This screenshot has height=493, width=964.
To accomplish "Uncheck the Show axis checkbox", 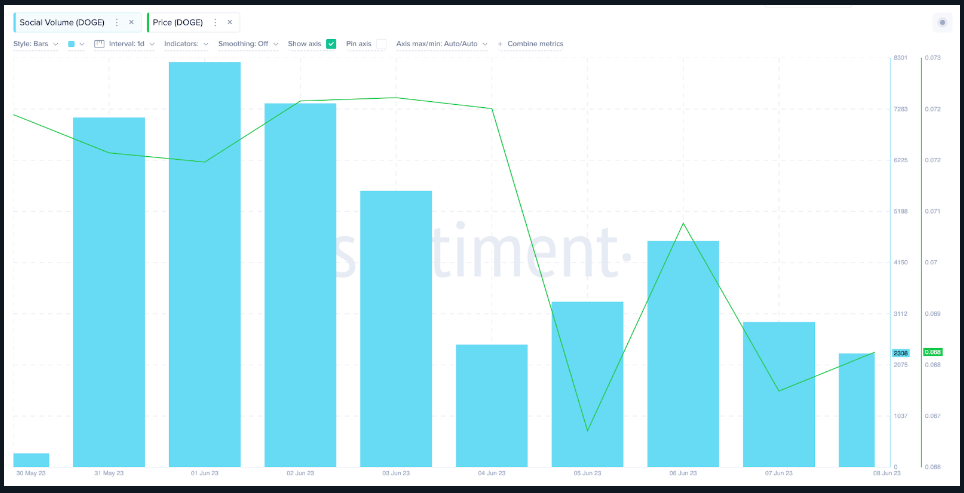I will 331,44.
